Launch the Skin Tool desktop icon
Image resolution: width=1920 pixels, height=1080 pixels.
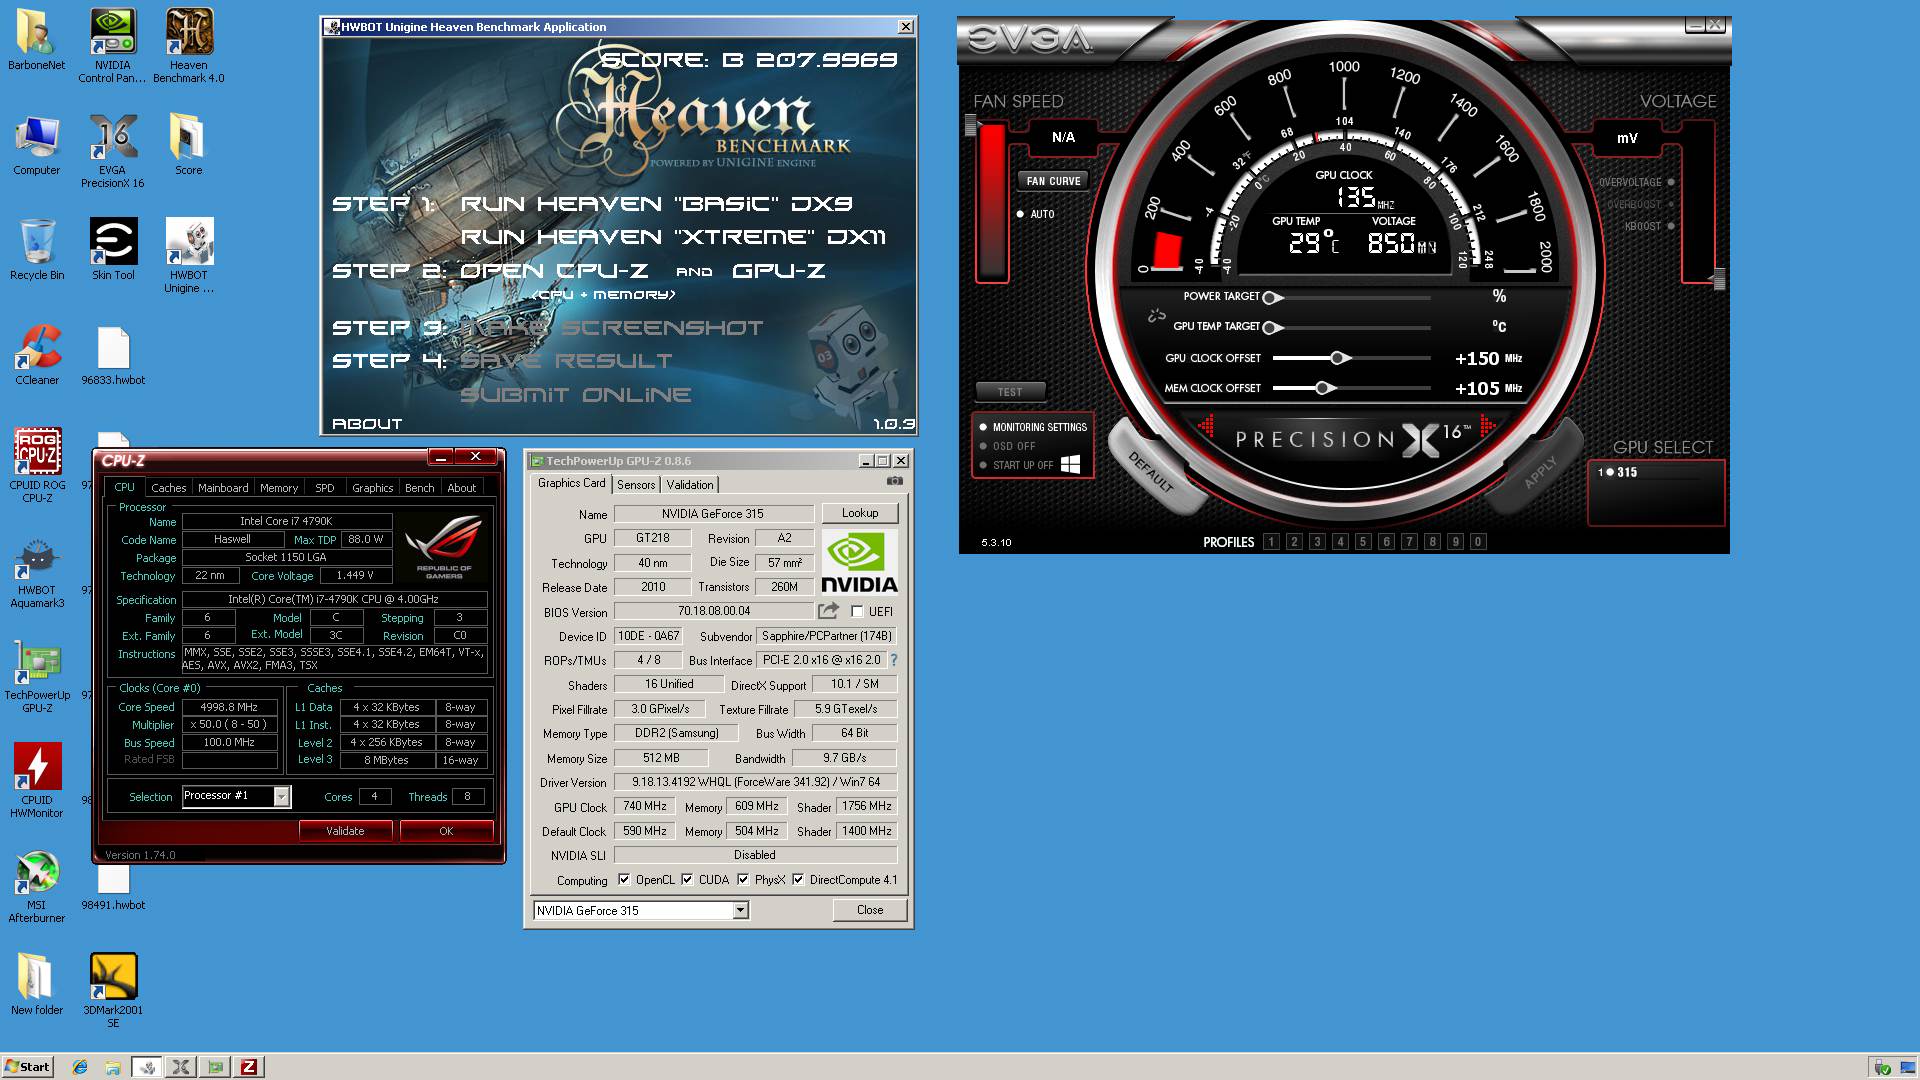(113, 251)
